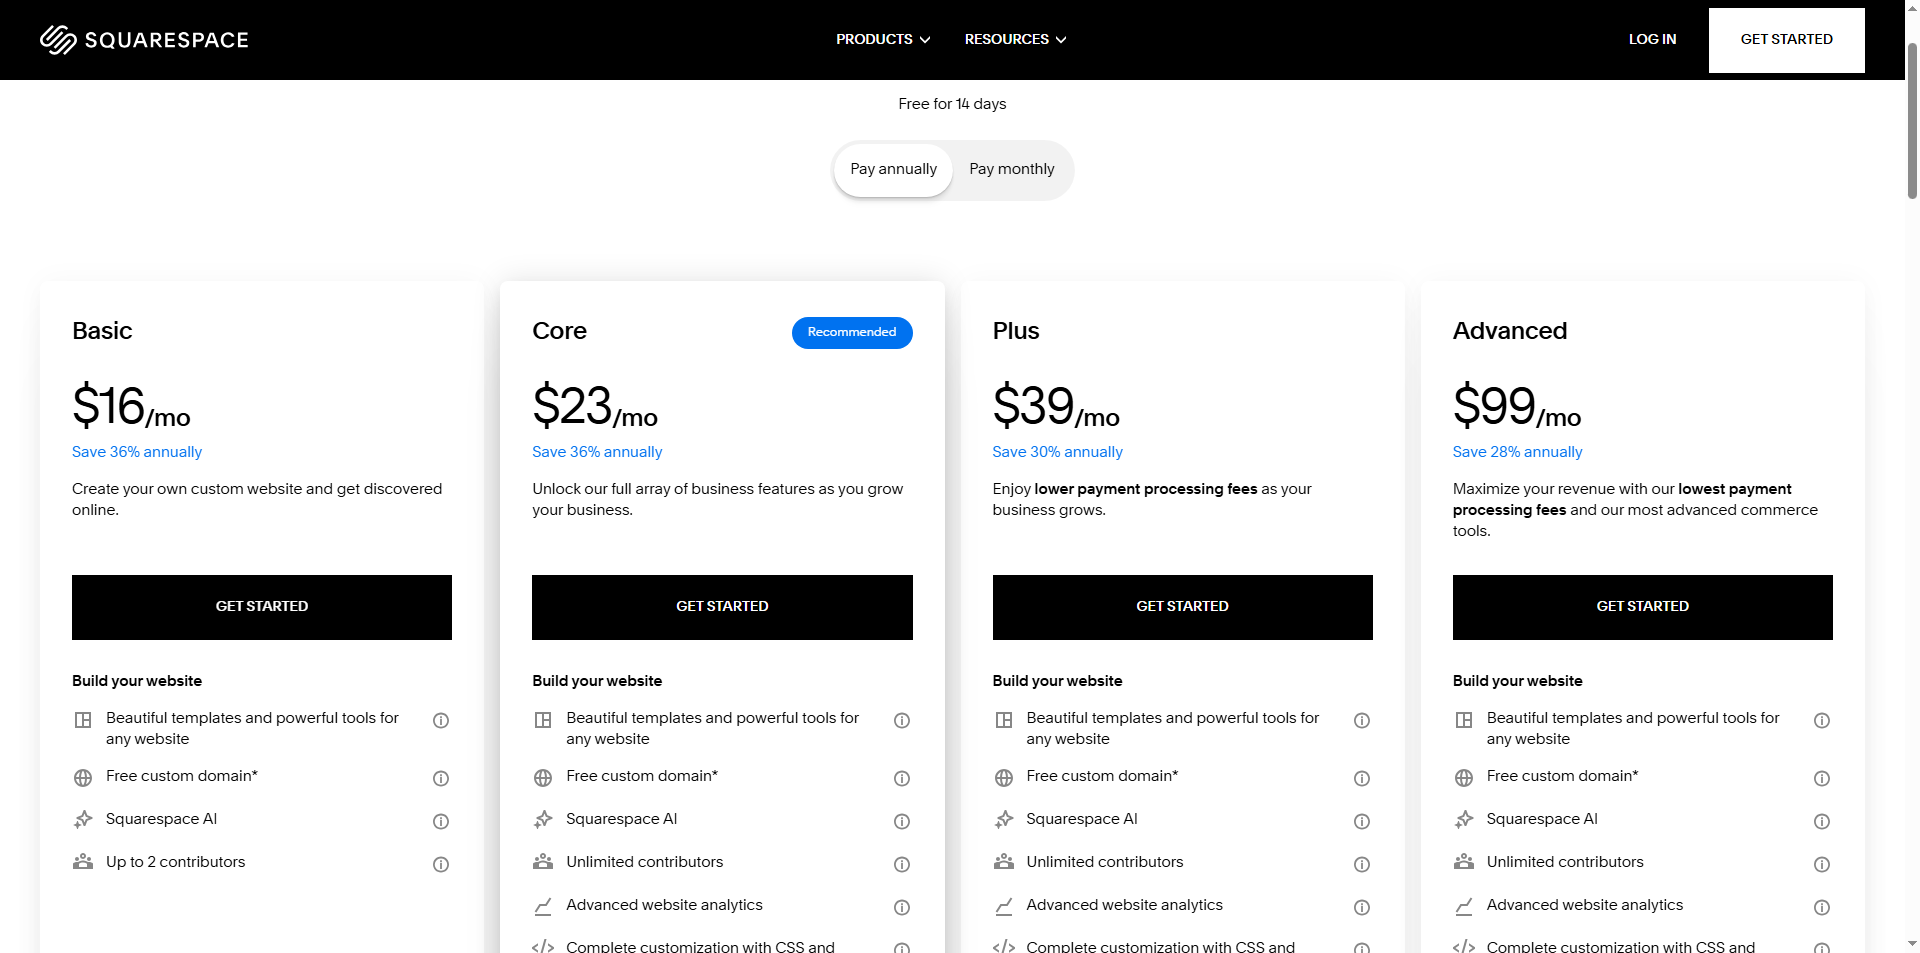Image resolution: width=1920 pixels, height=953 pixels.
Task: Show info for Plus plan's Free custom domain
Action: coord(1361,778)
